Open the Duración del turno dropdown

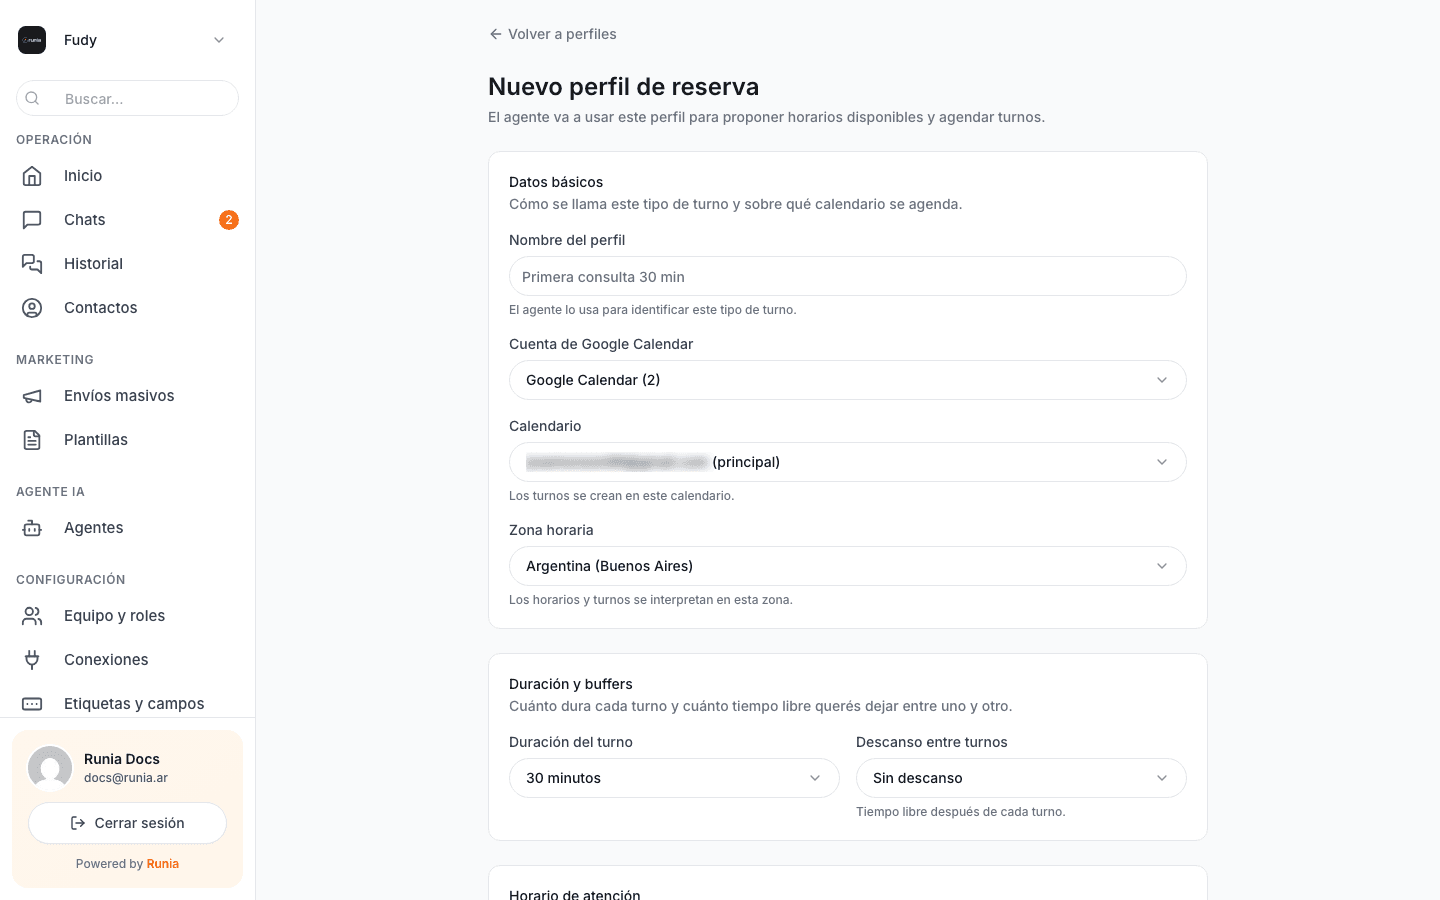(x=674, y=778)
